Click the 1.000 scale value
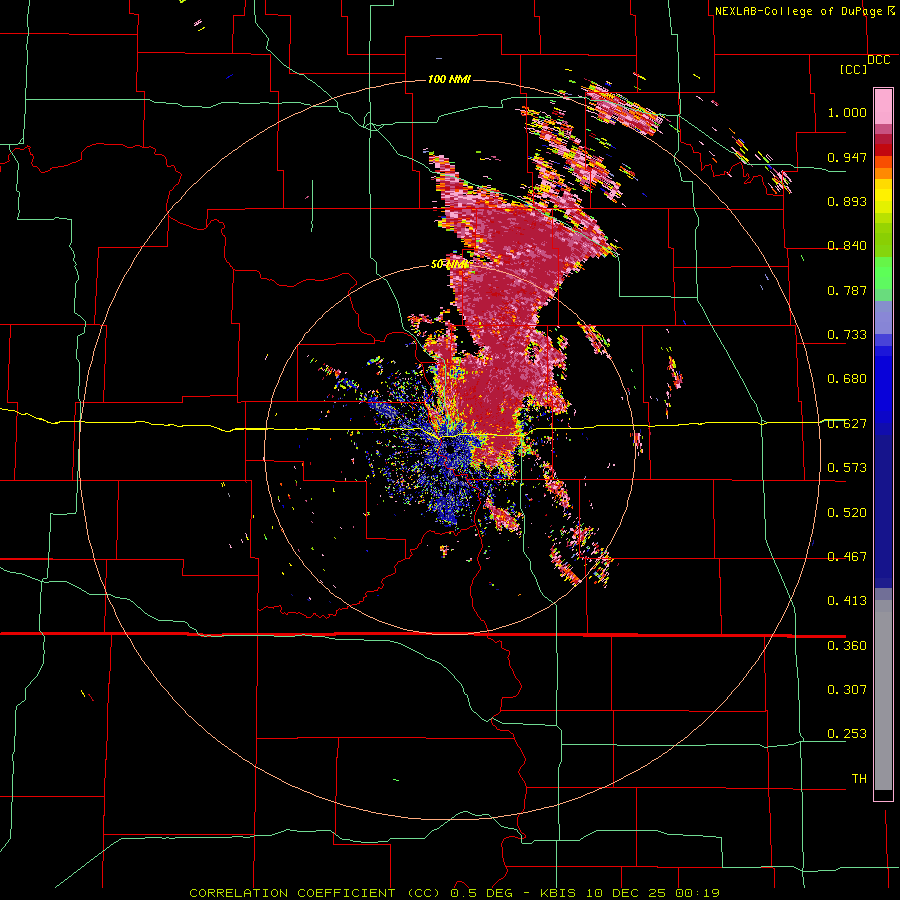The width and height of the screenshot is (900, 900). click(847, 112)
